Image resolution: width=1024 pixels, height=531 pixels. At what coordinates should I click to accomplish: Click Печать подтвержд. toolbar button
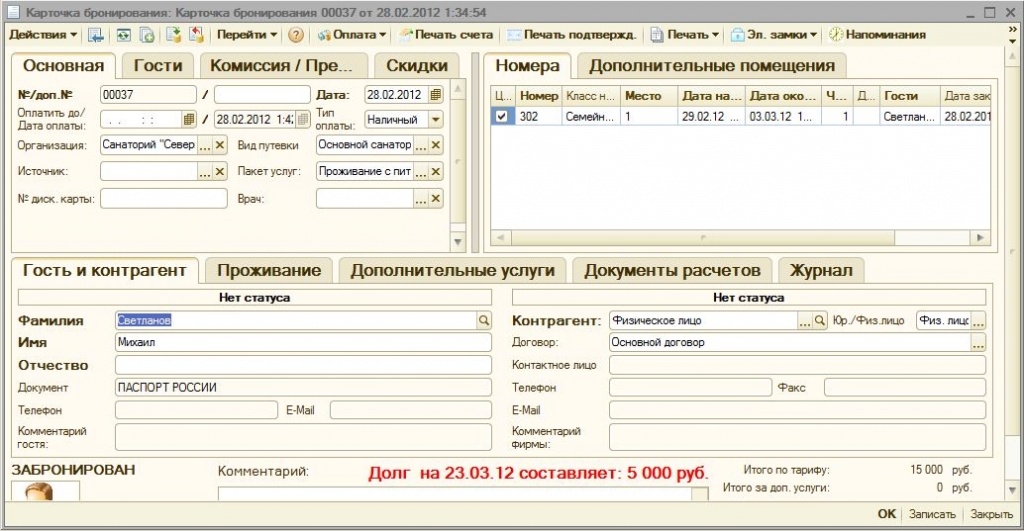tap(571, 35)
